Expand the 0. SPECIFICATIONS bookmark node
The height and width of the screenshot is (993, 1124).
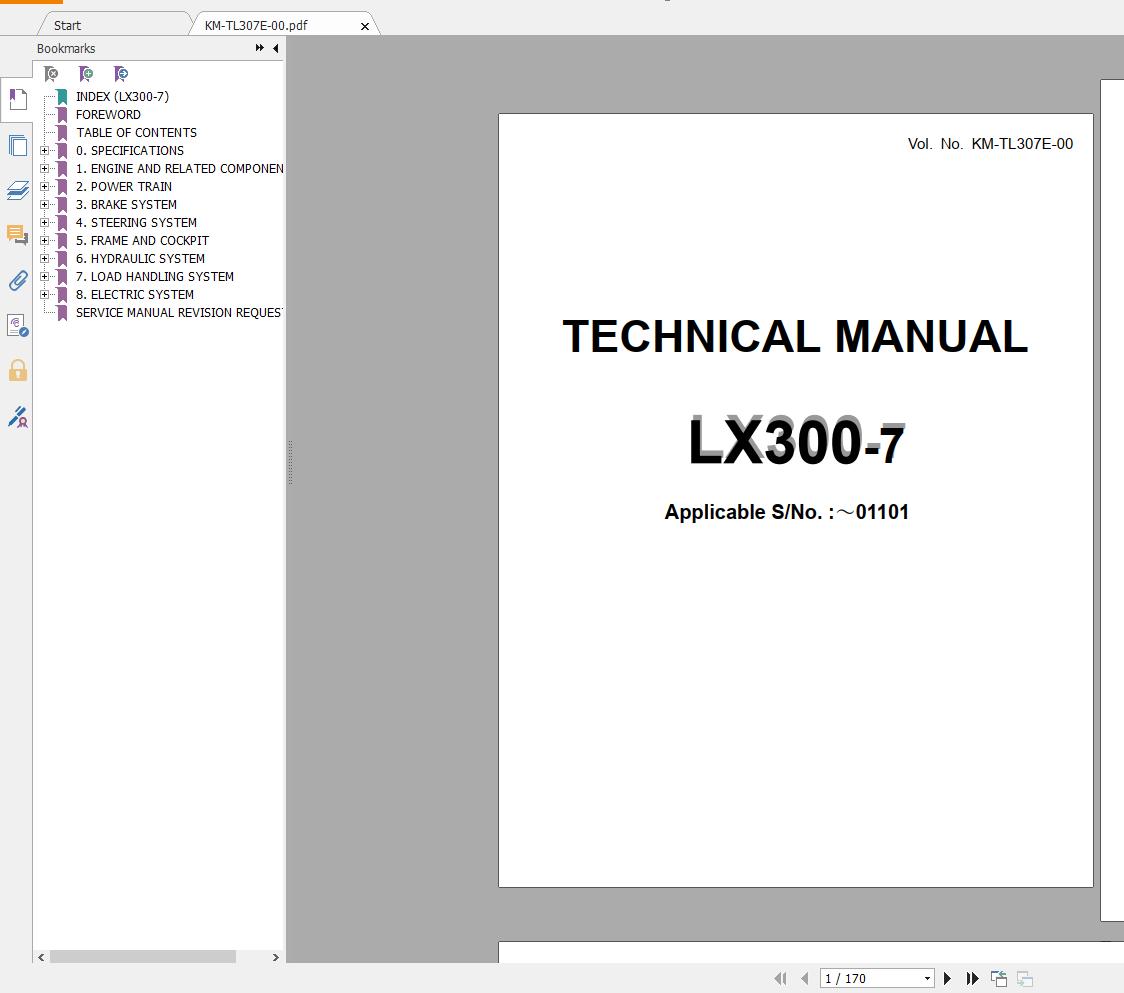44,151
